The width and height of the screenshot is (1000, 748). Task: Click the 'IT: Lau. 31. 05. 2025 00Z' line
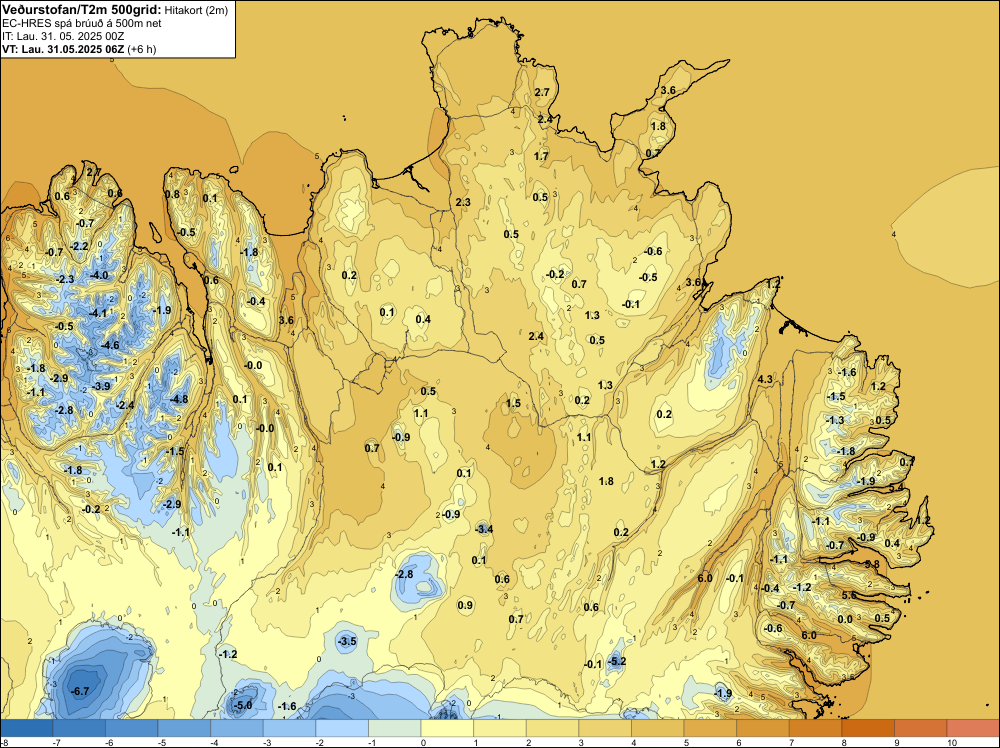(x=63, y=36)
